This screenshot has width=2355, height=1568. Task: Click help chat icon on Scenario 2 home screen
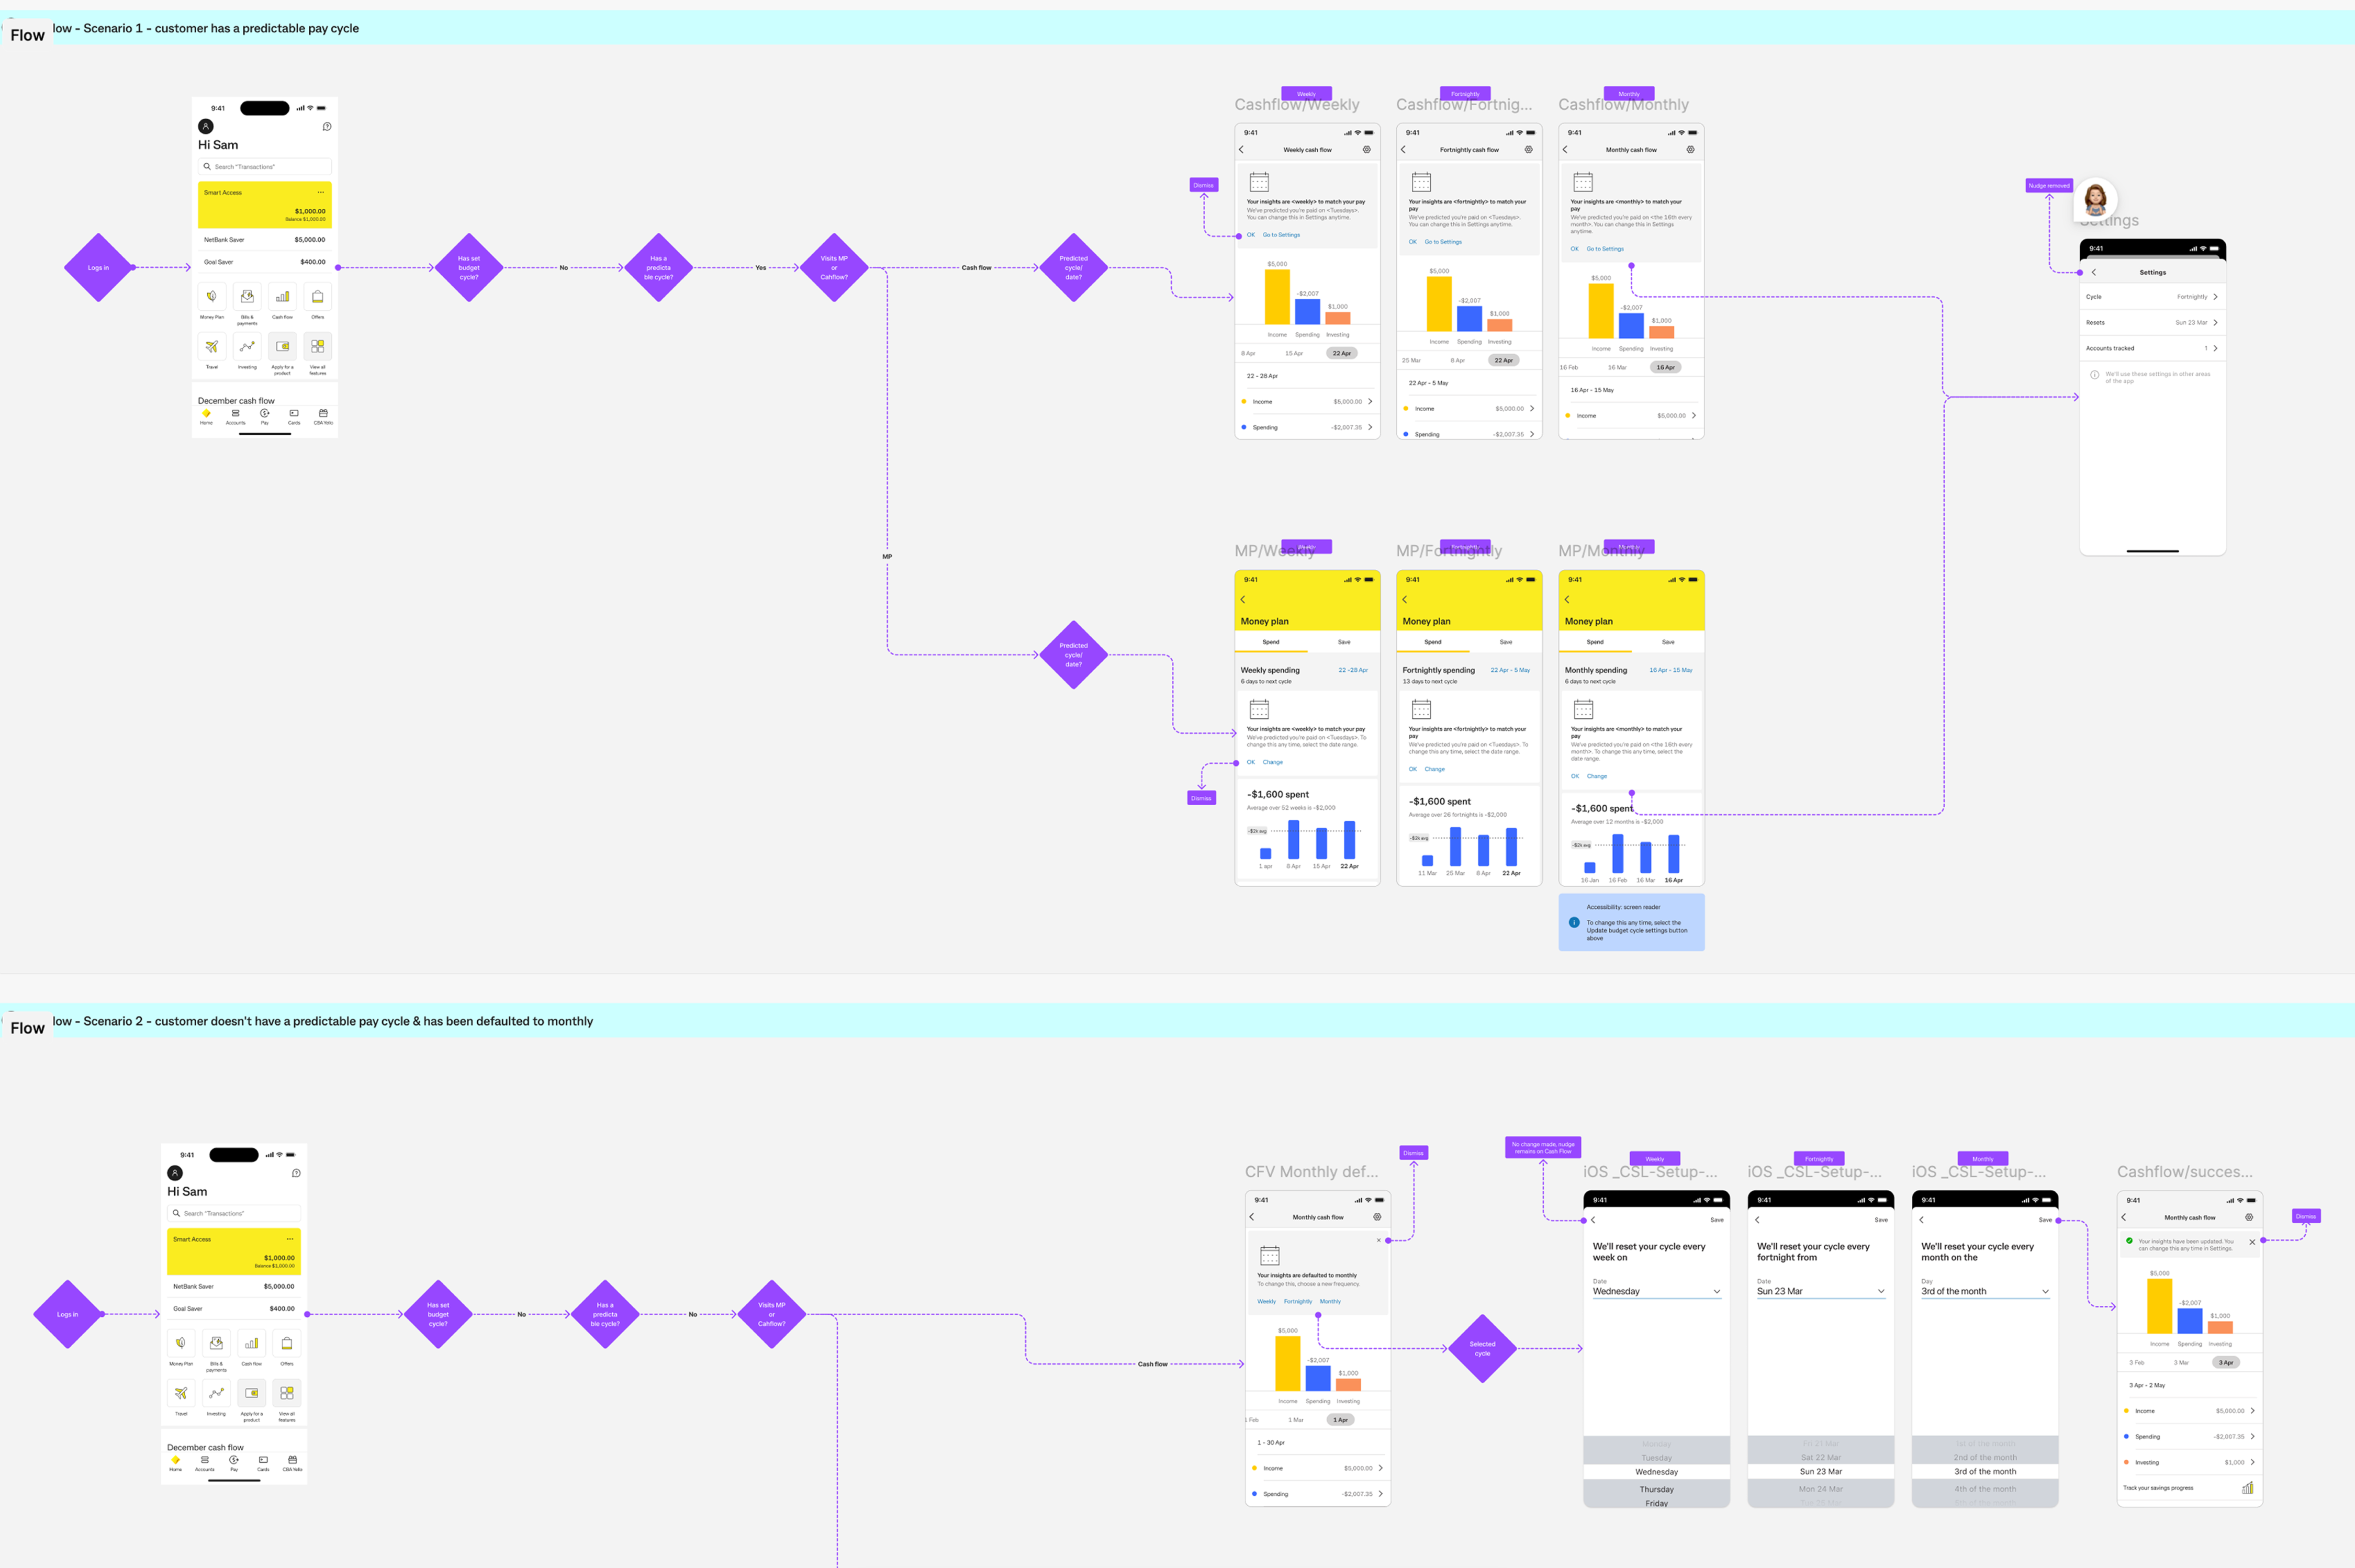[296, 1173]
